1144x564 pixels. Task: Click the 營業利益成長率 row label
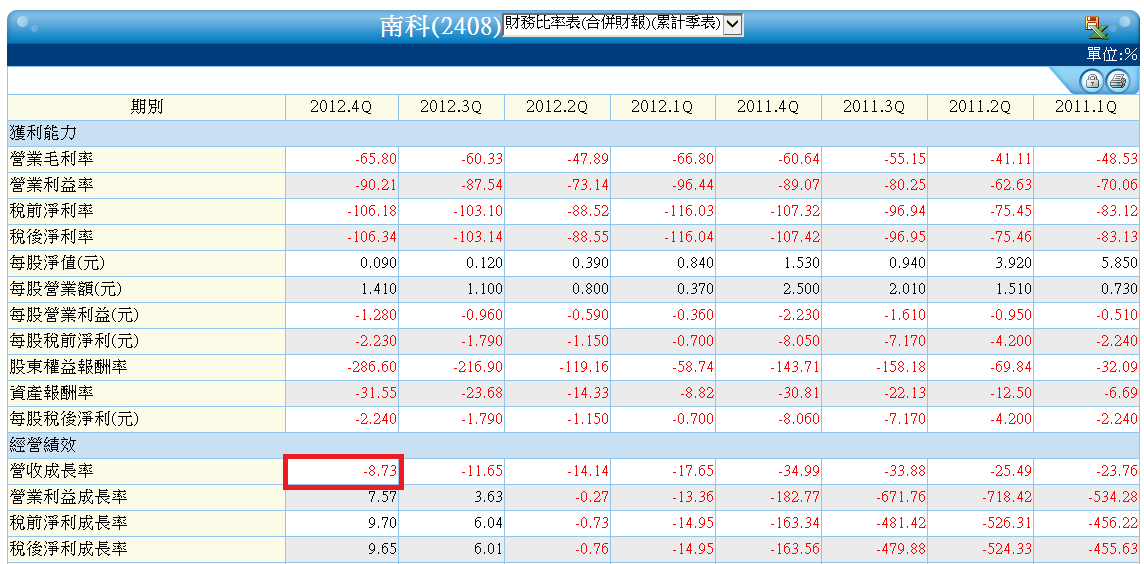[69, 498]
